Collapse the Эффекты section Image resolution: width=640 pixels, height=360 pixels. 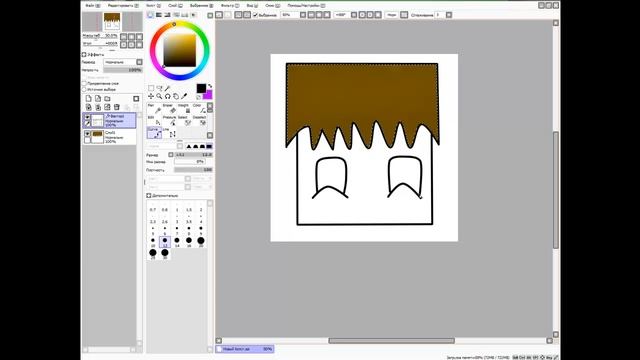[84, 54]
